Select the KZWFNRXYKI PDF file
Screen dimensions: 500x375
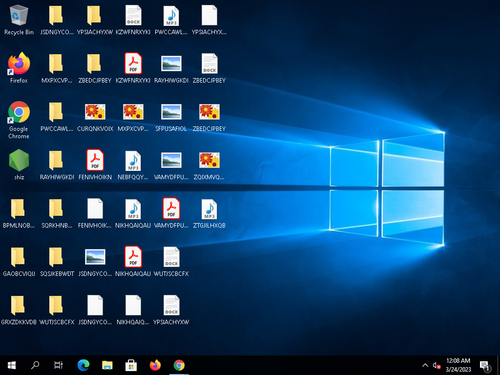tap(133, 68)
